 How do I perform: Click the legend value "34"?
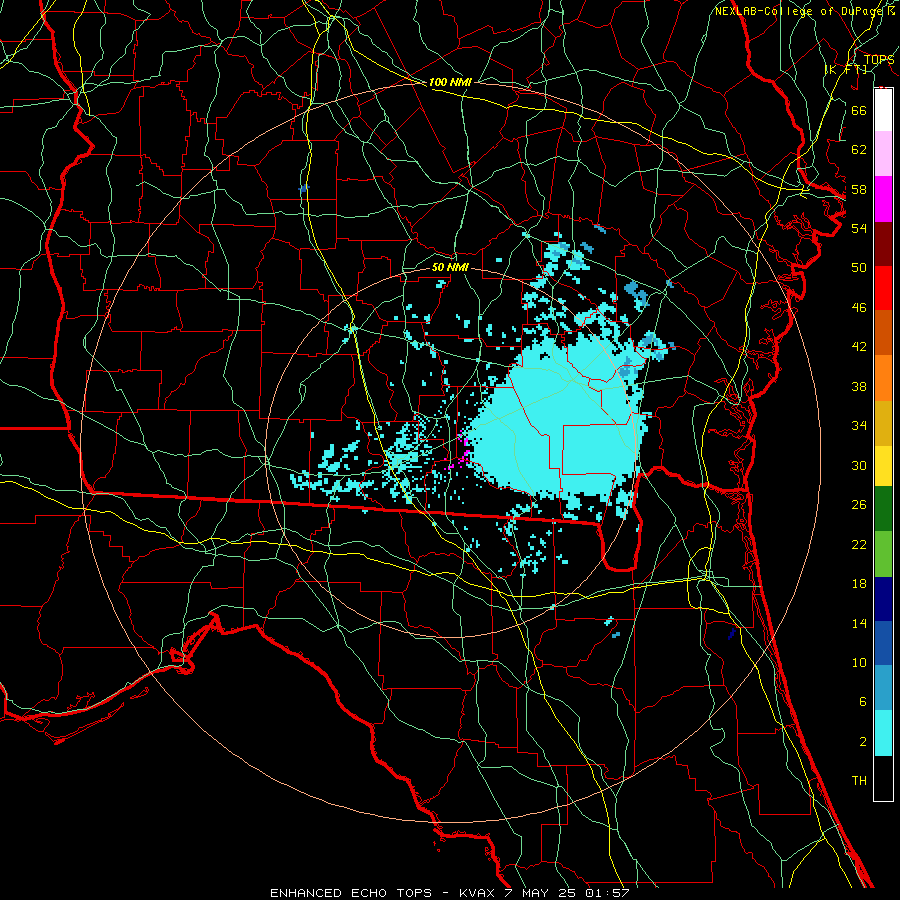(859, 425)
